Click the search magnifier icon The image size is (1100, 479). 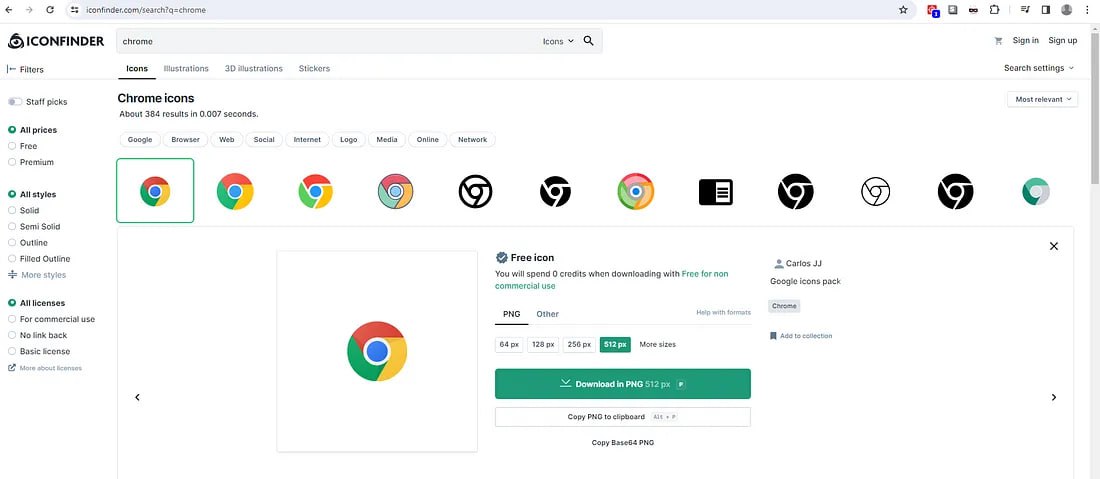tap(588, 41)
